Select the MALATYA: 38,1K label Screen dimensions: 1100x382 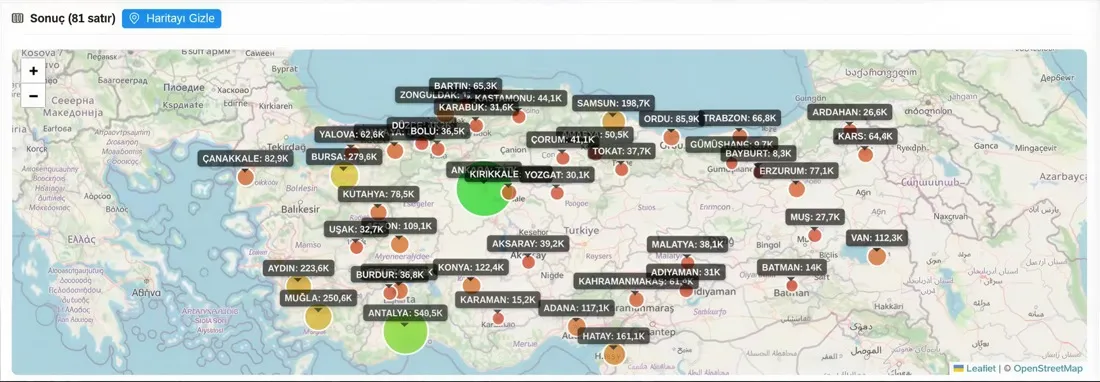pos(687,244)
